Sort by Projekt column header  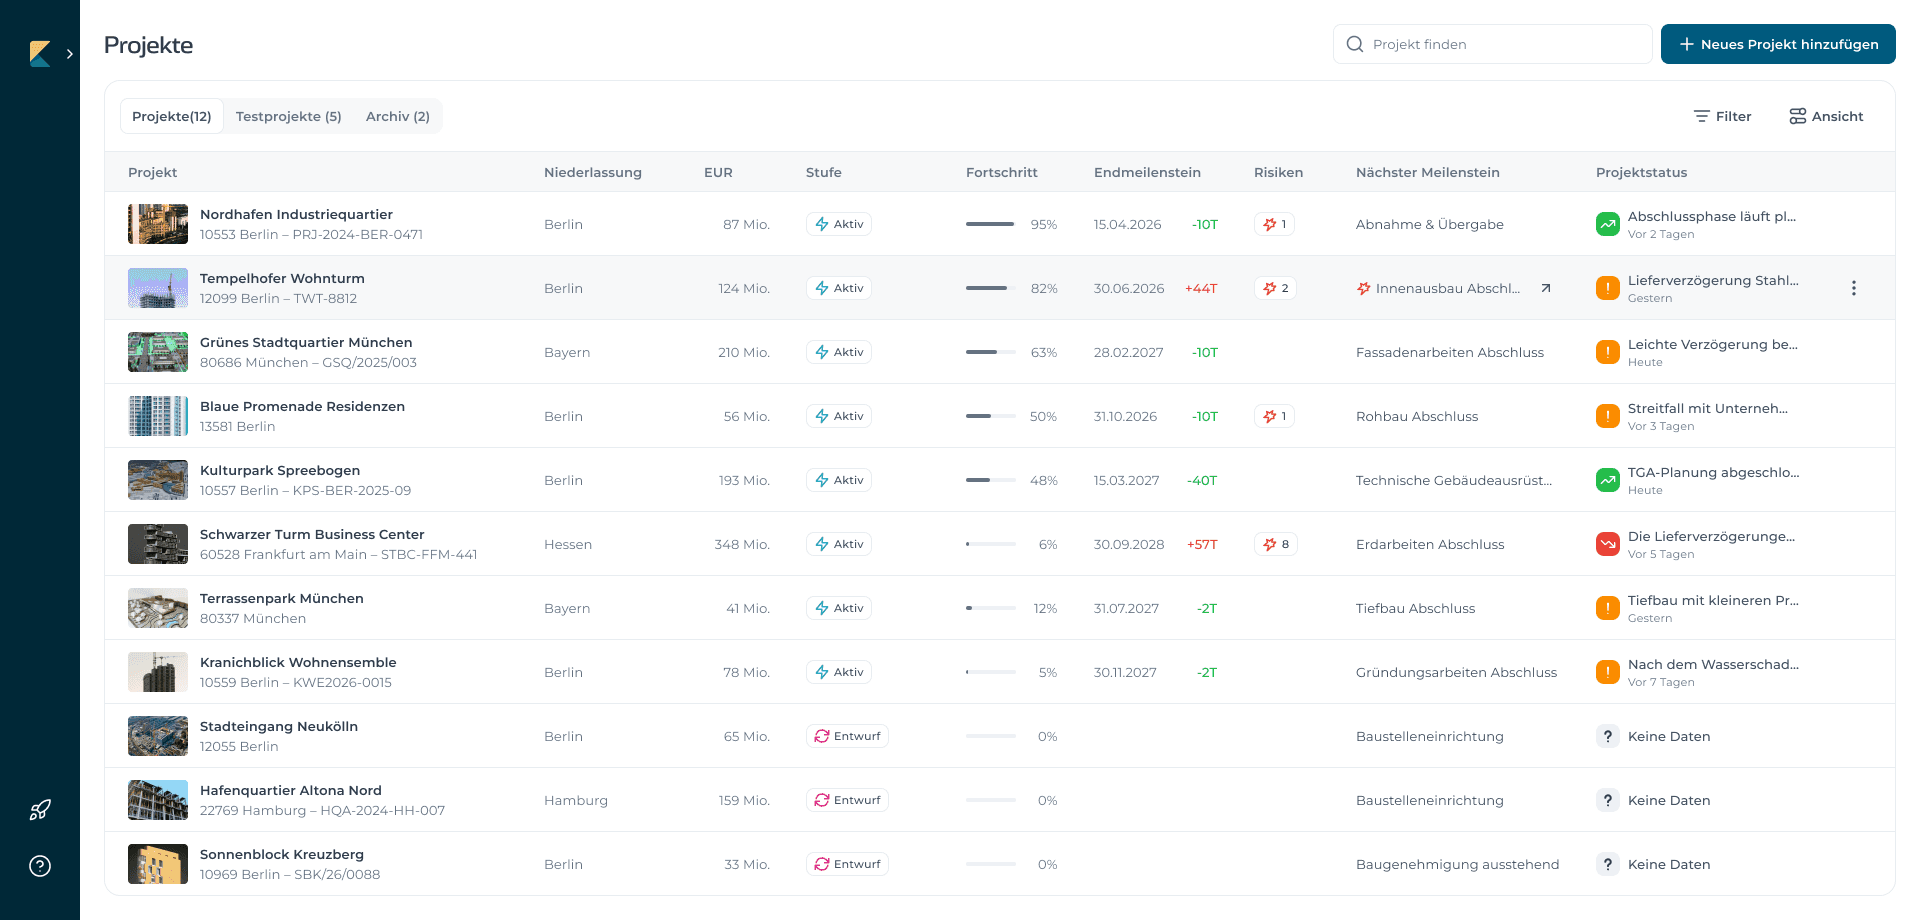153,172
